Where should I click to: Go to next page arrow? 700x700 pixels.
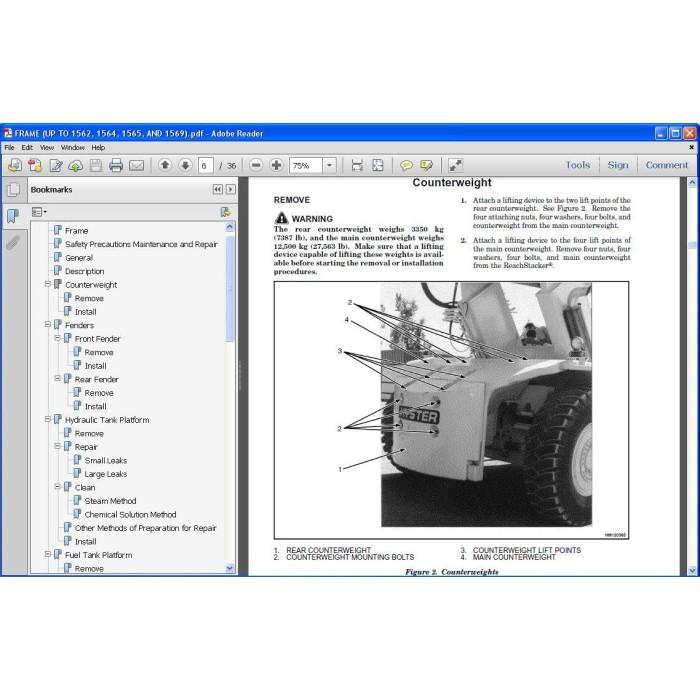185,165
